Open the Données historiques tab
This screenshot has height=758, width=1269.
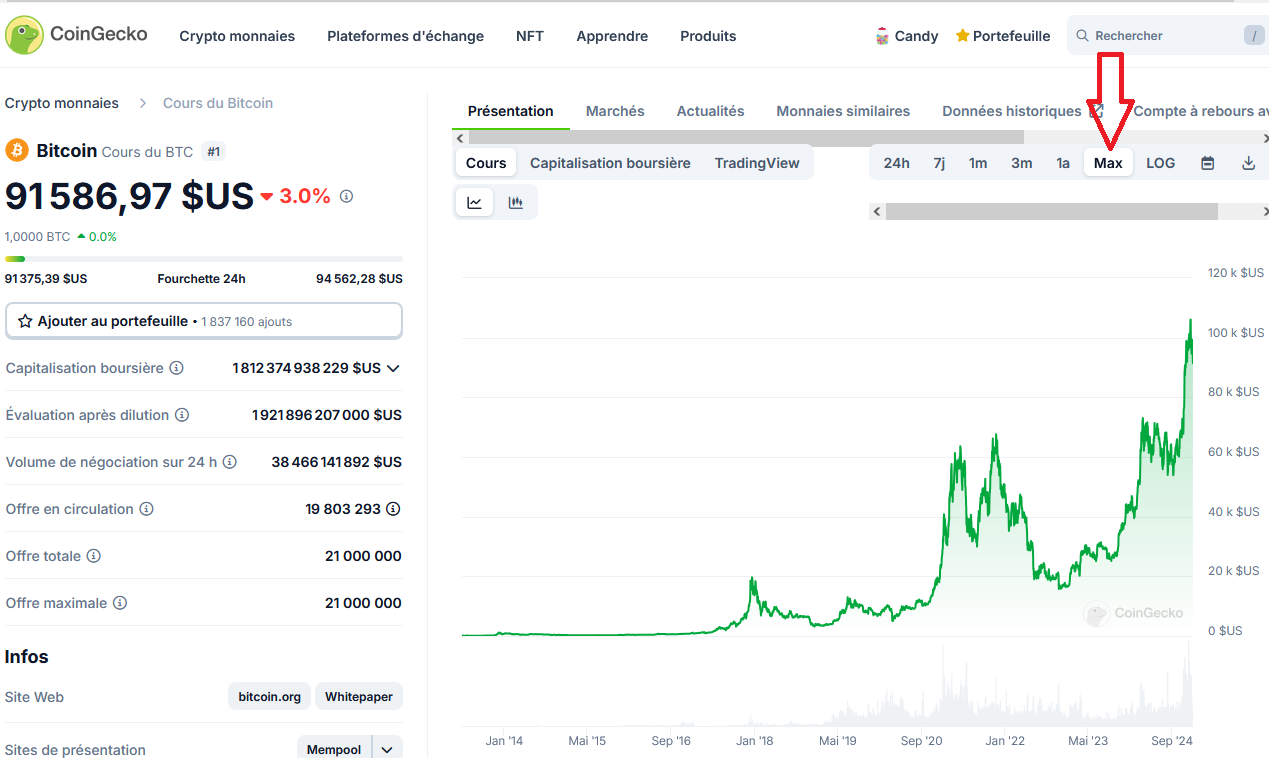tap(1011, 111)
